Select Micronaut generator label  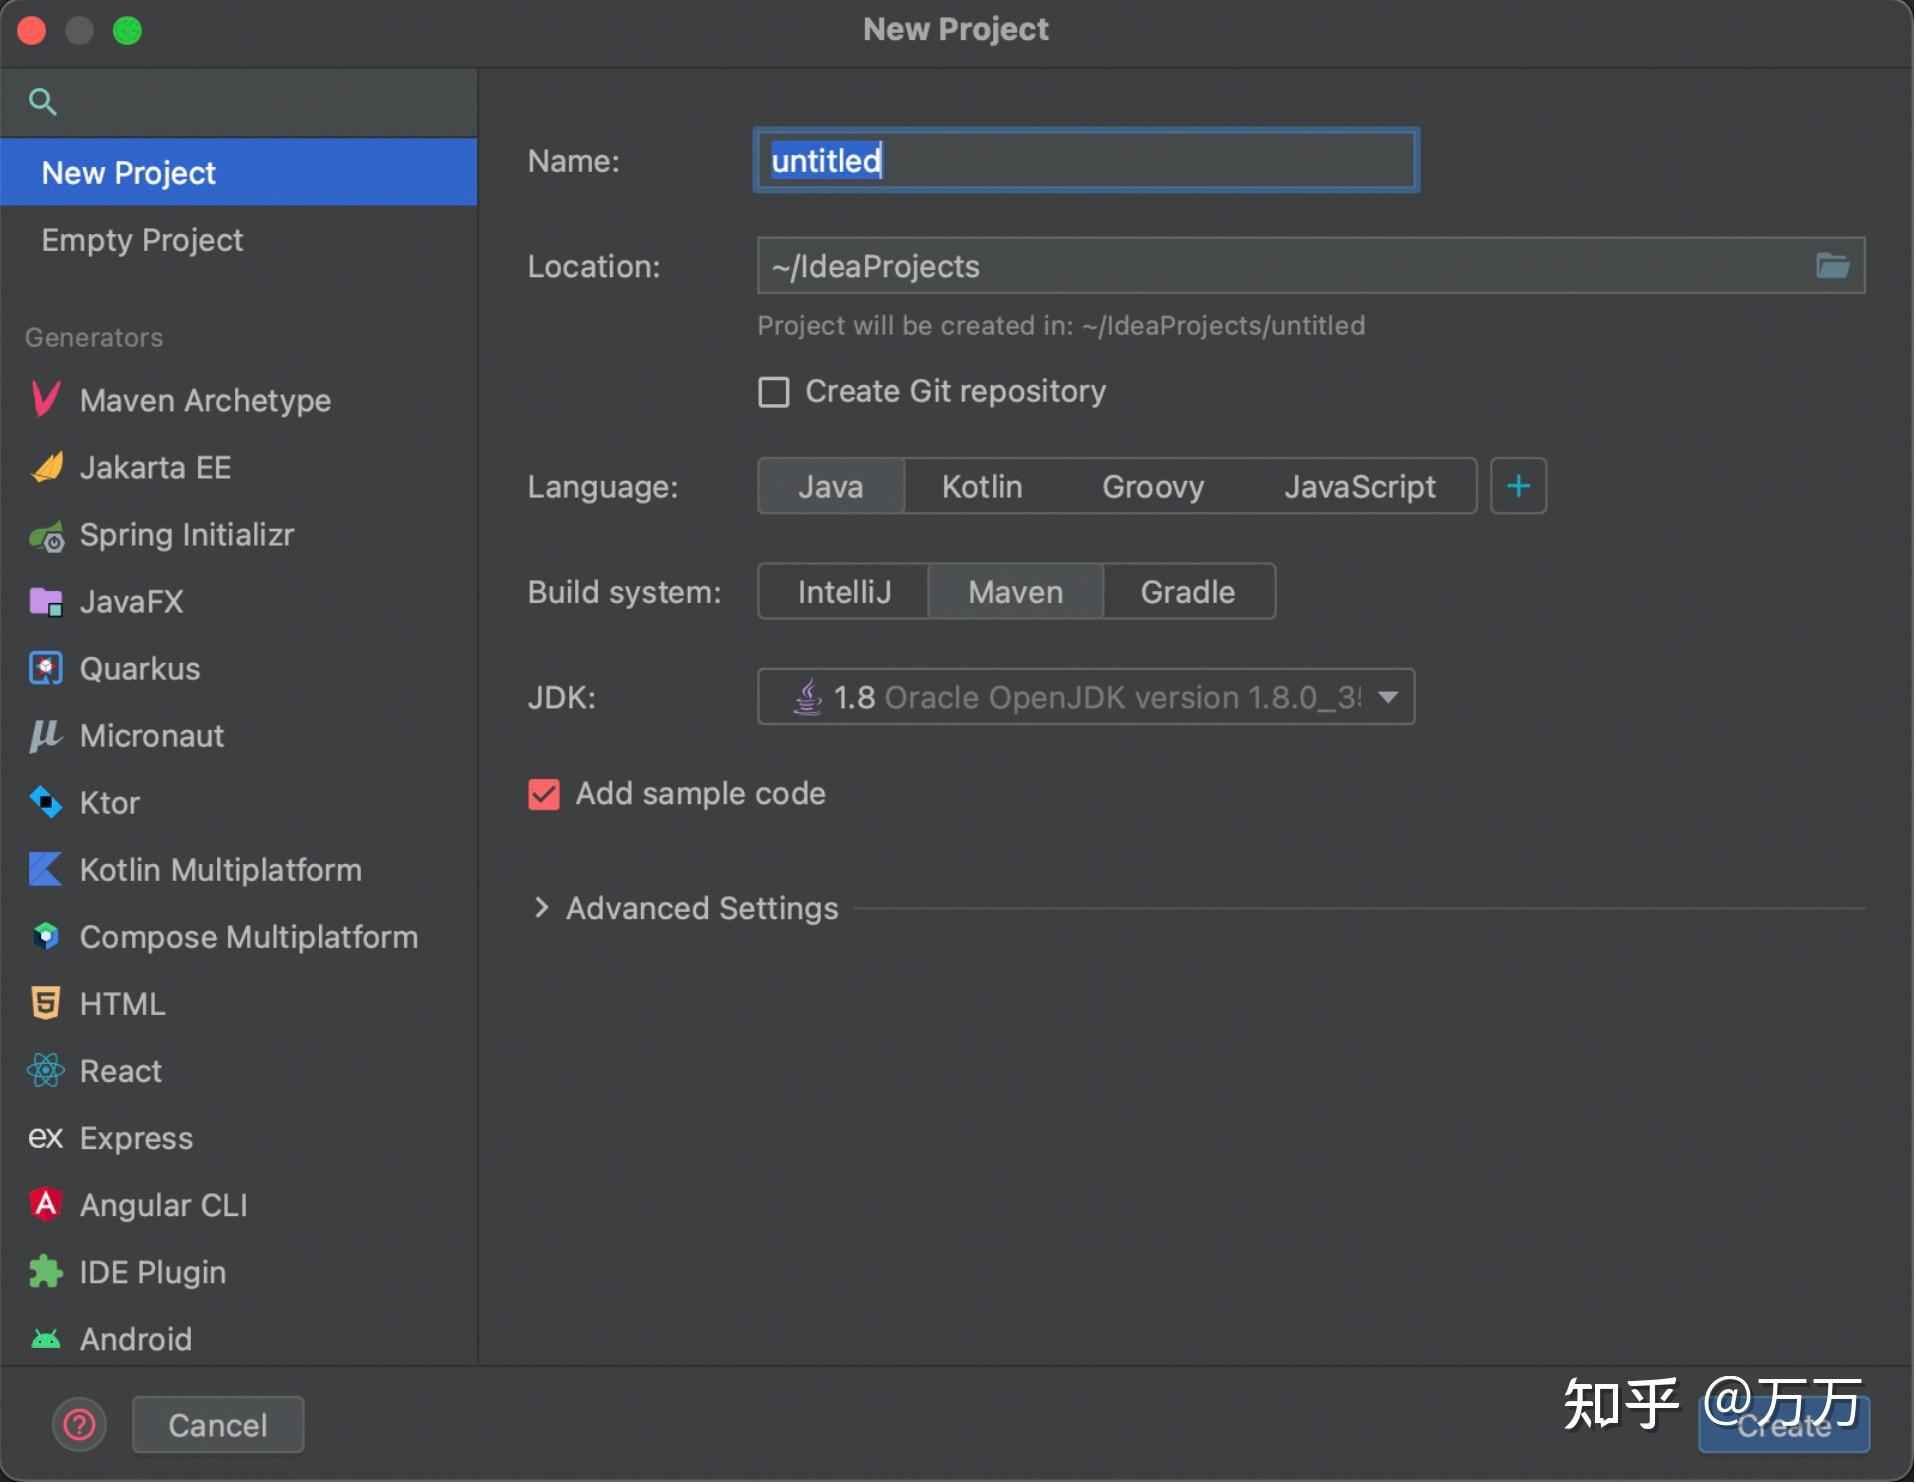[152, 737]
